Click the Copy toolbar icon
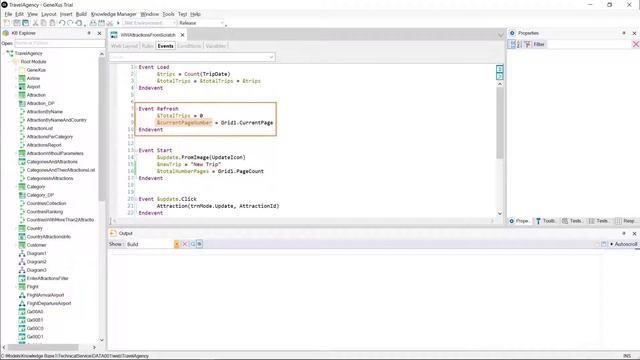 coord(44,23)
